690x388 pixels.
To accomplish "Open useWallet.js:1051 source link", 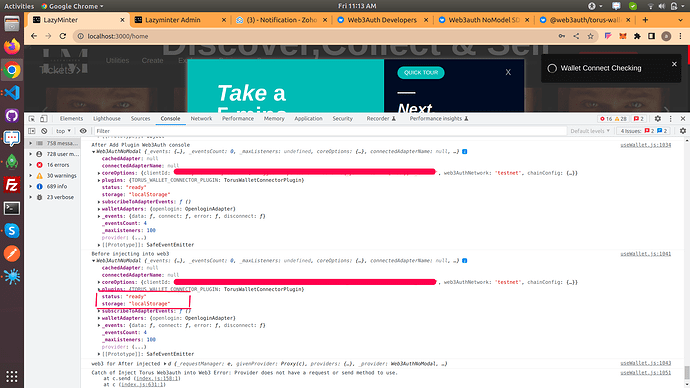I will [646, 373].
